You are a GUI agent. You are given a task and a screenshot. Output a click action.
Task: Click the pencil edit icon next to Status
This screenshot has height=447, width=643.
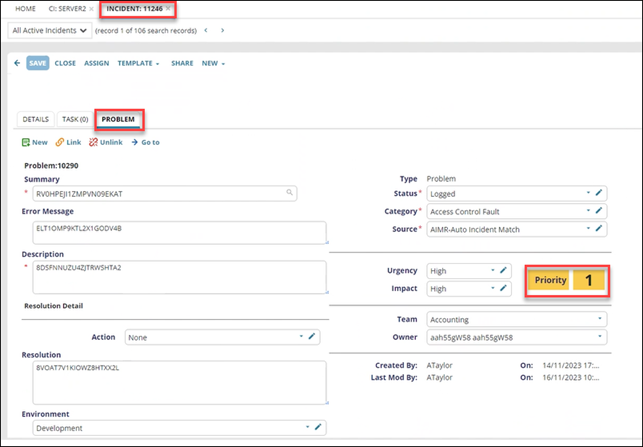click(600, 192)
